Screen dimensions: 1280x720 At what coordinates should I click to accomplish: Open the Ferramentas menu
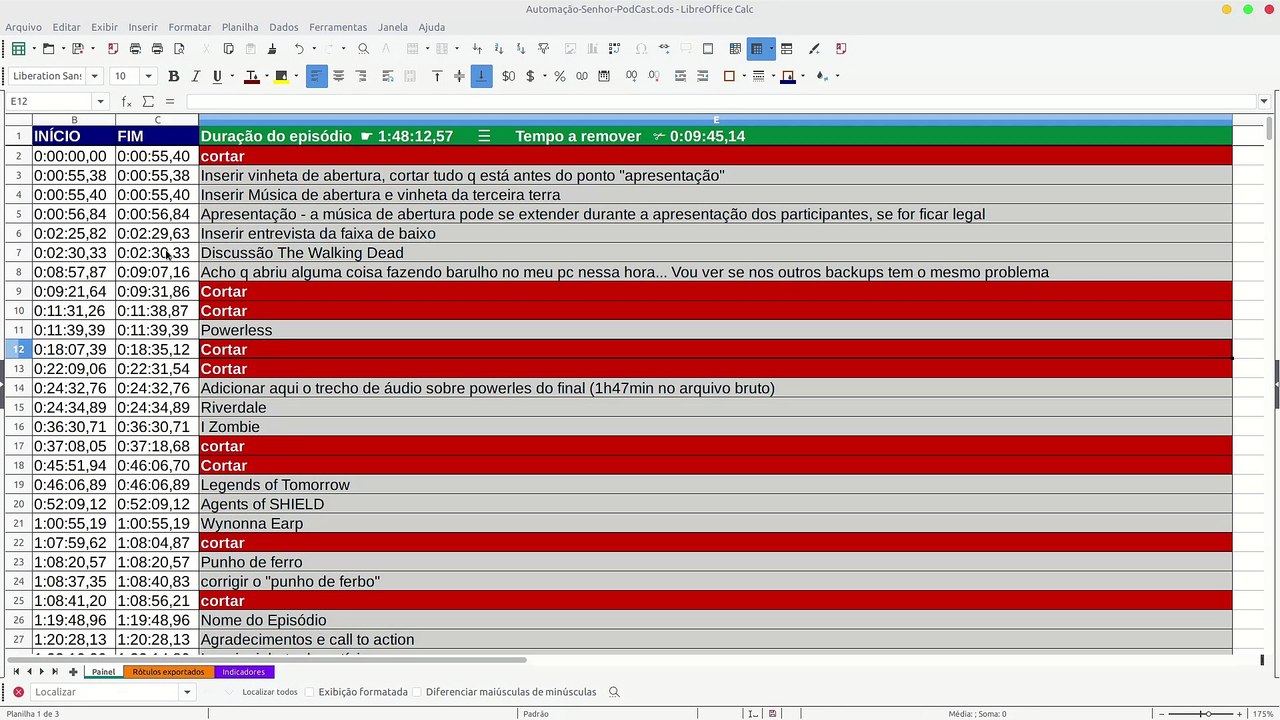tap(338, 27)
